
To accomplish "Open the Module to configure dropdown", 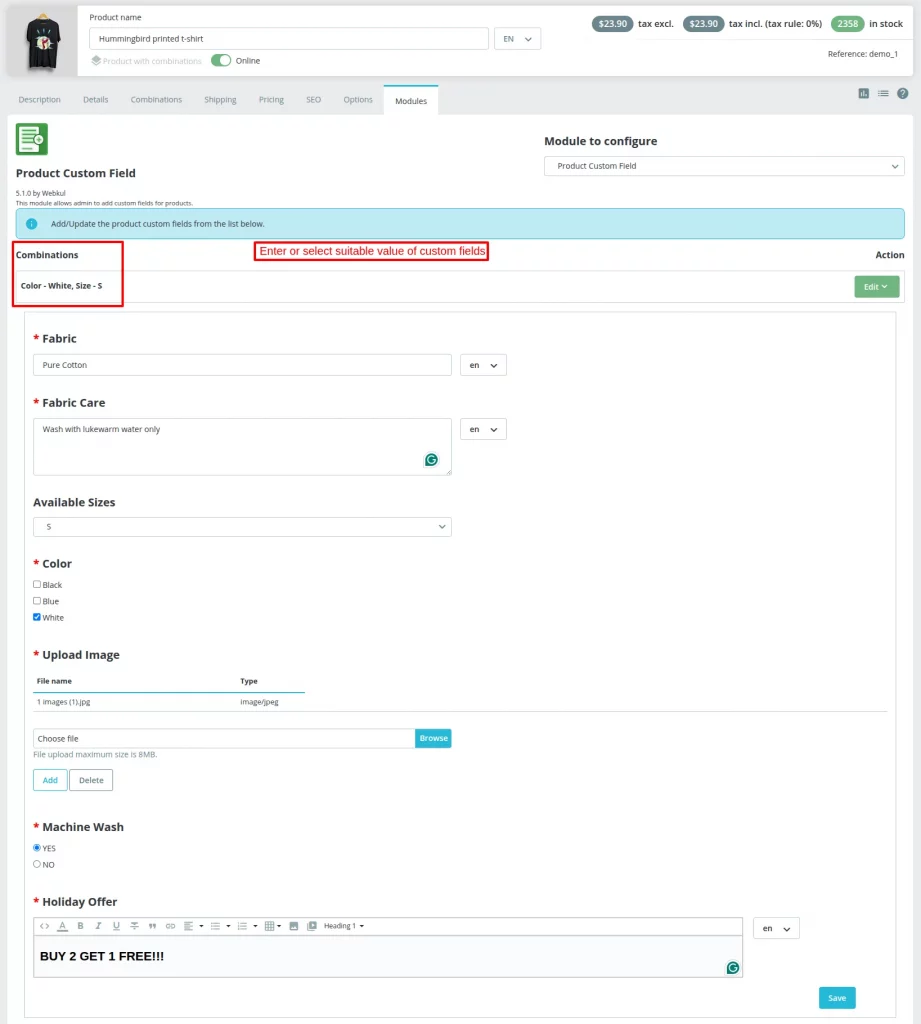I will click(x=724, y=166).
